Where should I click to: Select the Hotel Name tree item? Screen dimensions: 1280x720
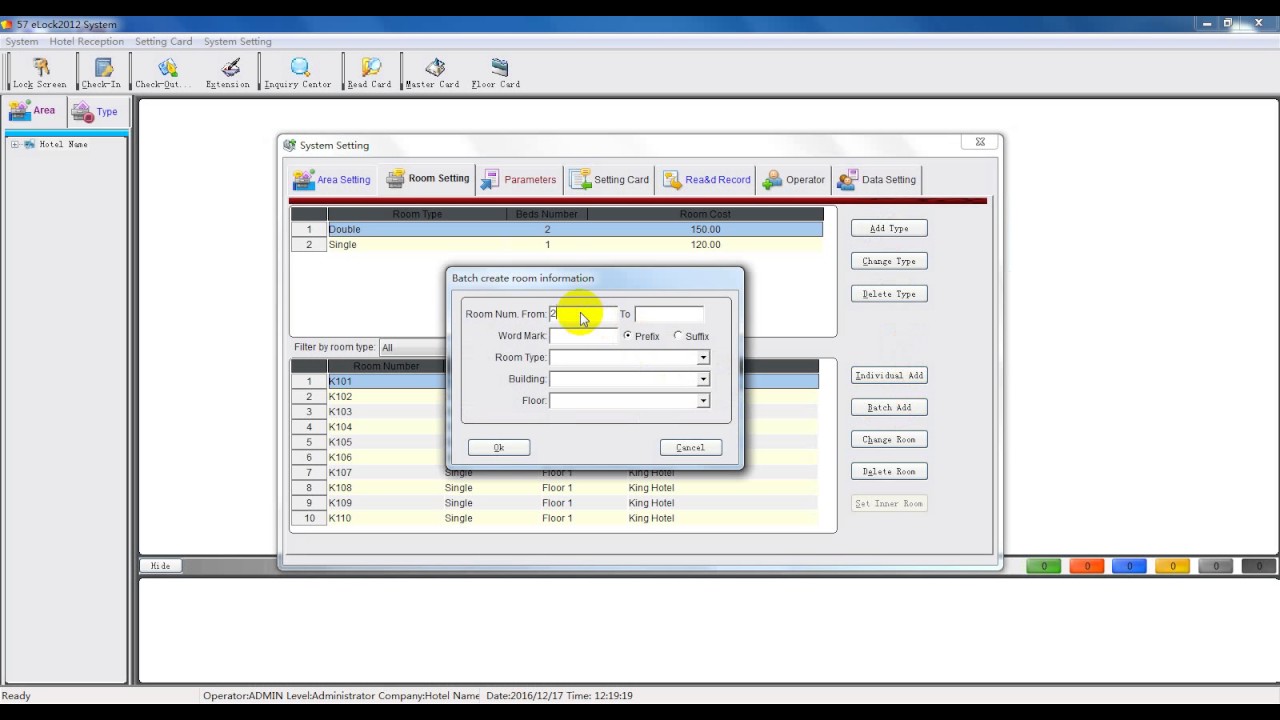pos(63,144)
